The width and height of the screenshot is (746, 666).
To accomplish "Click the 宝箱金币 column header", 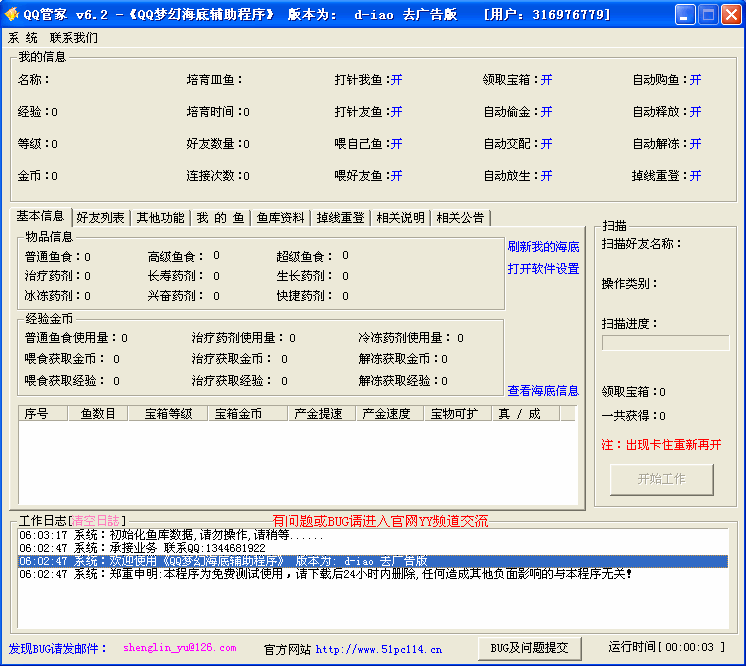I will (x=248, y=414).
